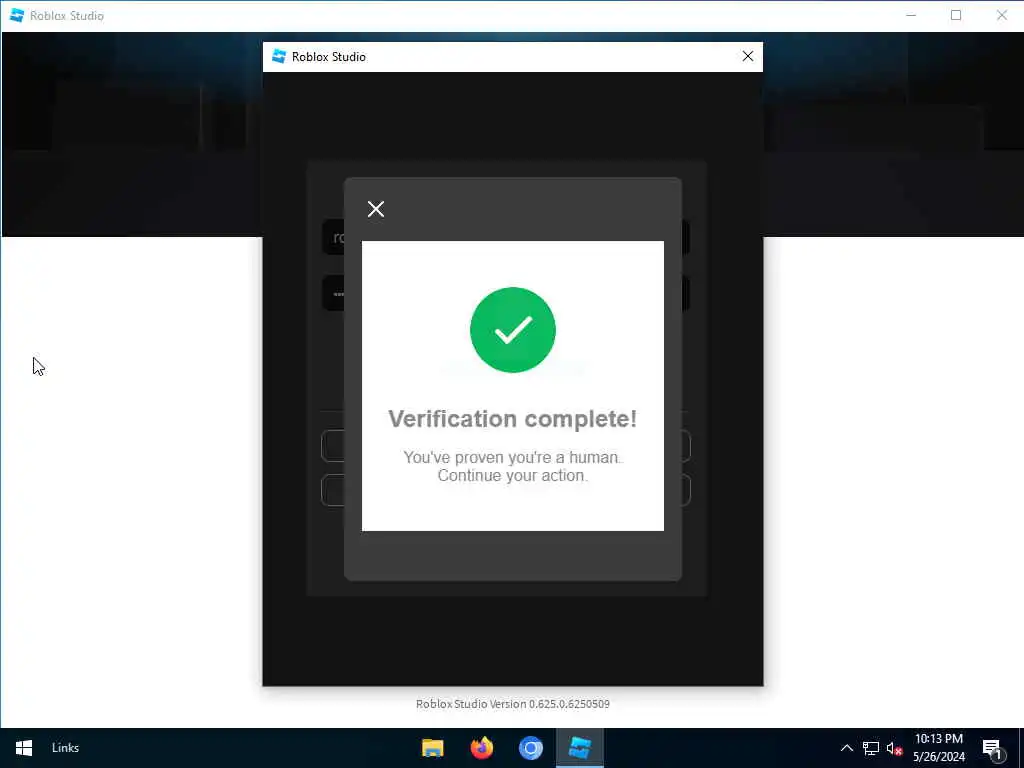1024x768 pixels.
Task: Open File Explorer from the taskbar
Action: click(432, 748)
